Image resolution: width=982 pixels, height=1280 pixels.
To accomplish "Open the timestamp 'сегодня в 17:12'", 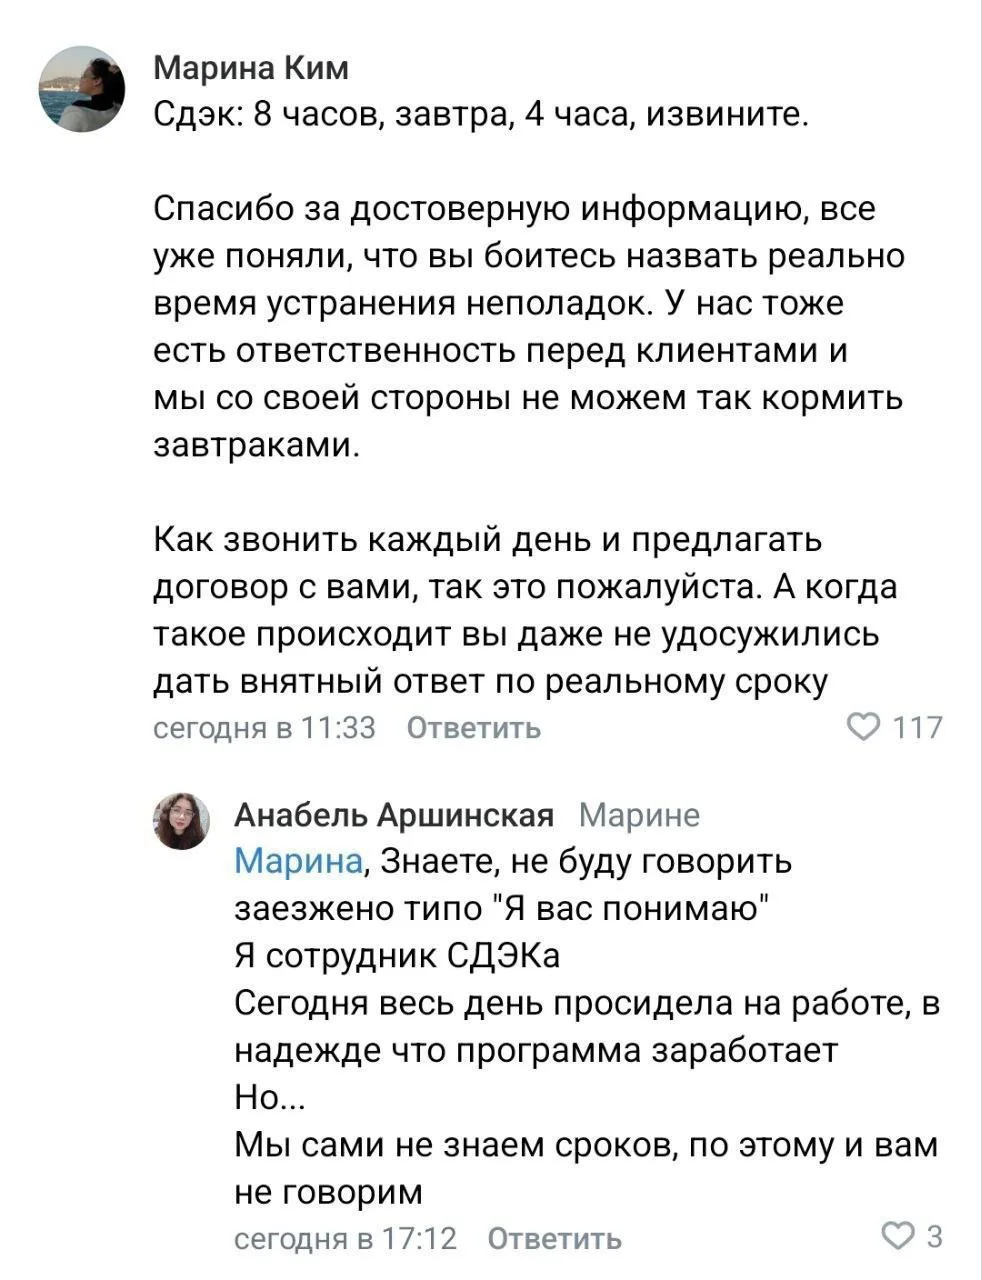I will (x=345, y=1239).
